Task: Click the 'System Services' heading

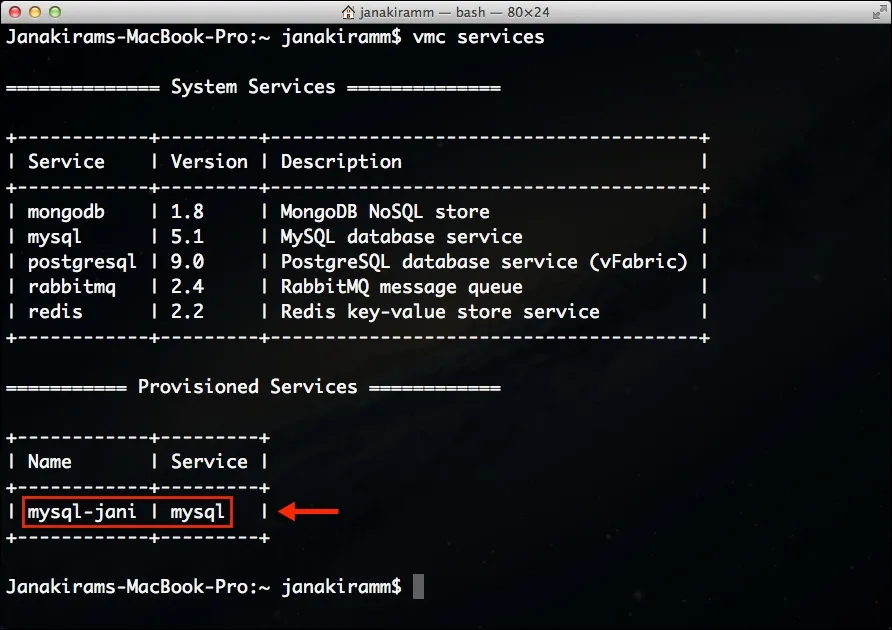Action: pos(253,87)
